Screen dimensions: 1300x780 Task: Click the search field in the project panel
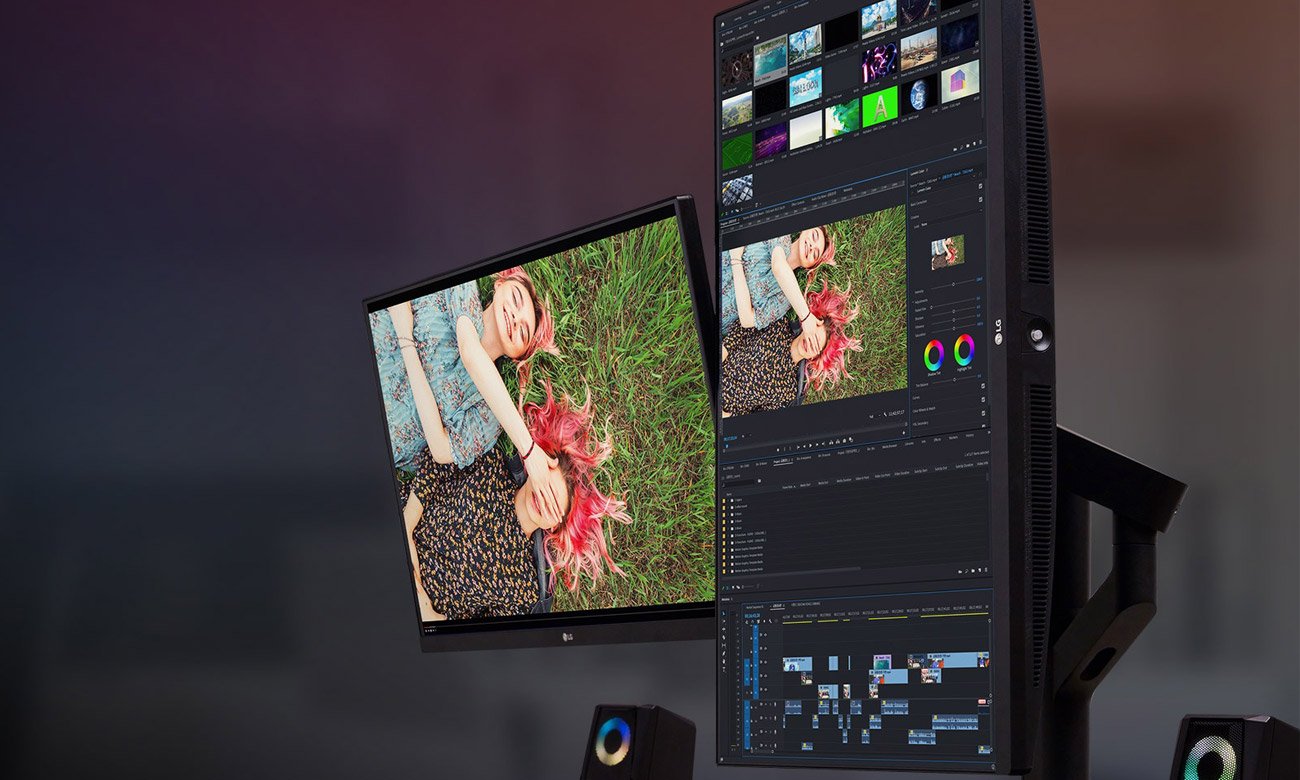[x=739, y=483]
